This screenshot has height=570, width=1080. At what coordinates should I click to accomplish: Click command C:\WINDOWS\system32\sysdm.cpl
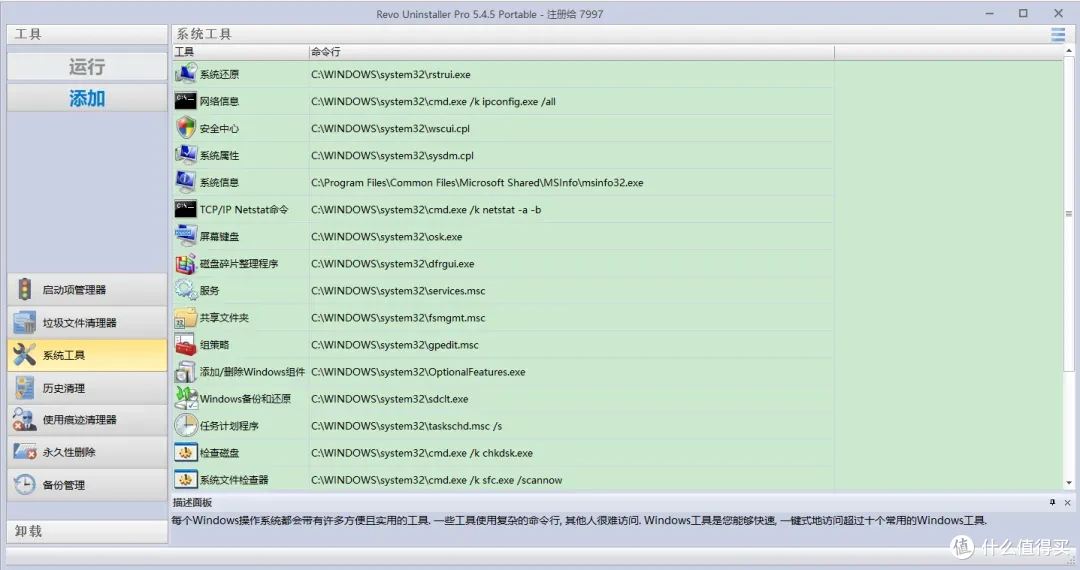[392, 156]
